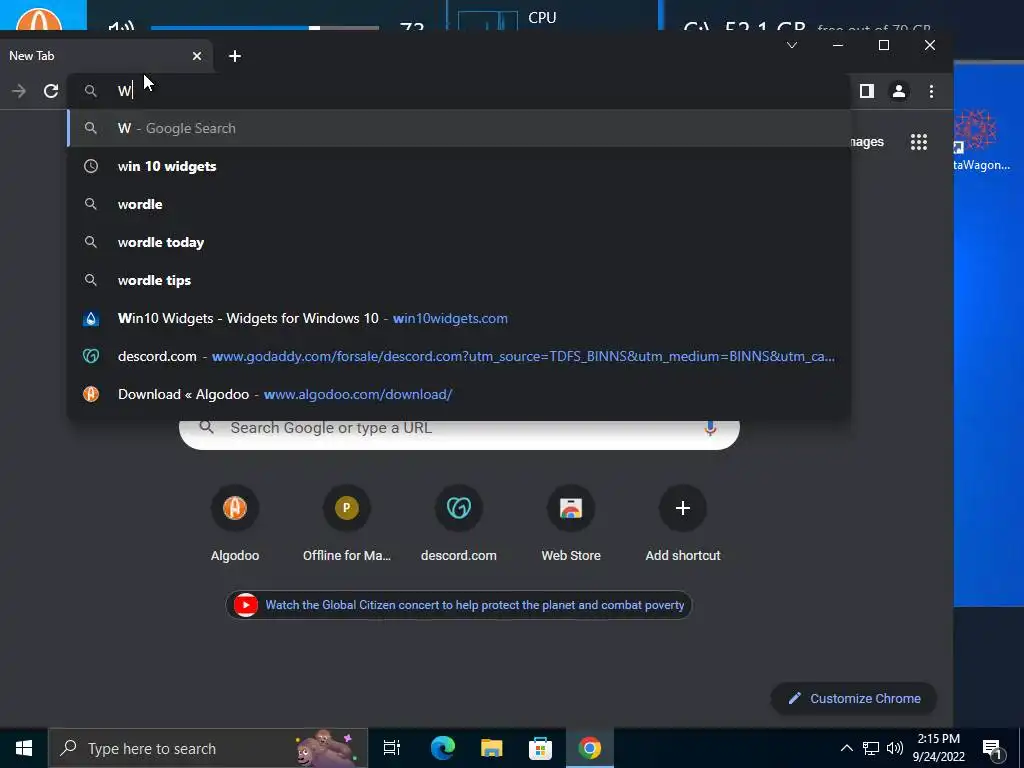Select the 'W - Google Search' suggestion
This screenshot has height=768, width=1024.
pos(458,128)
